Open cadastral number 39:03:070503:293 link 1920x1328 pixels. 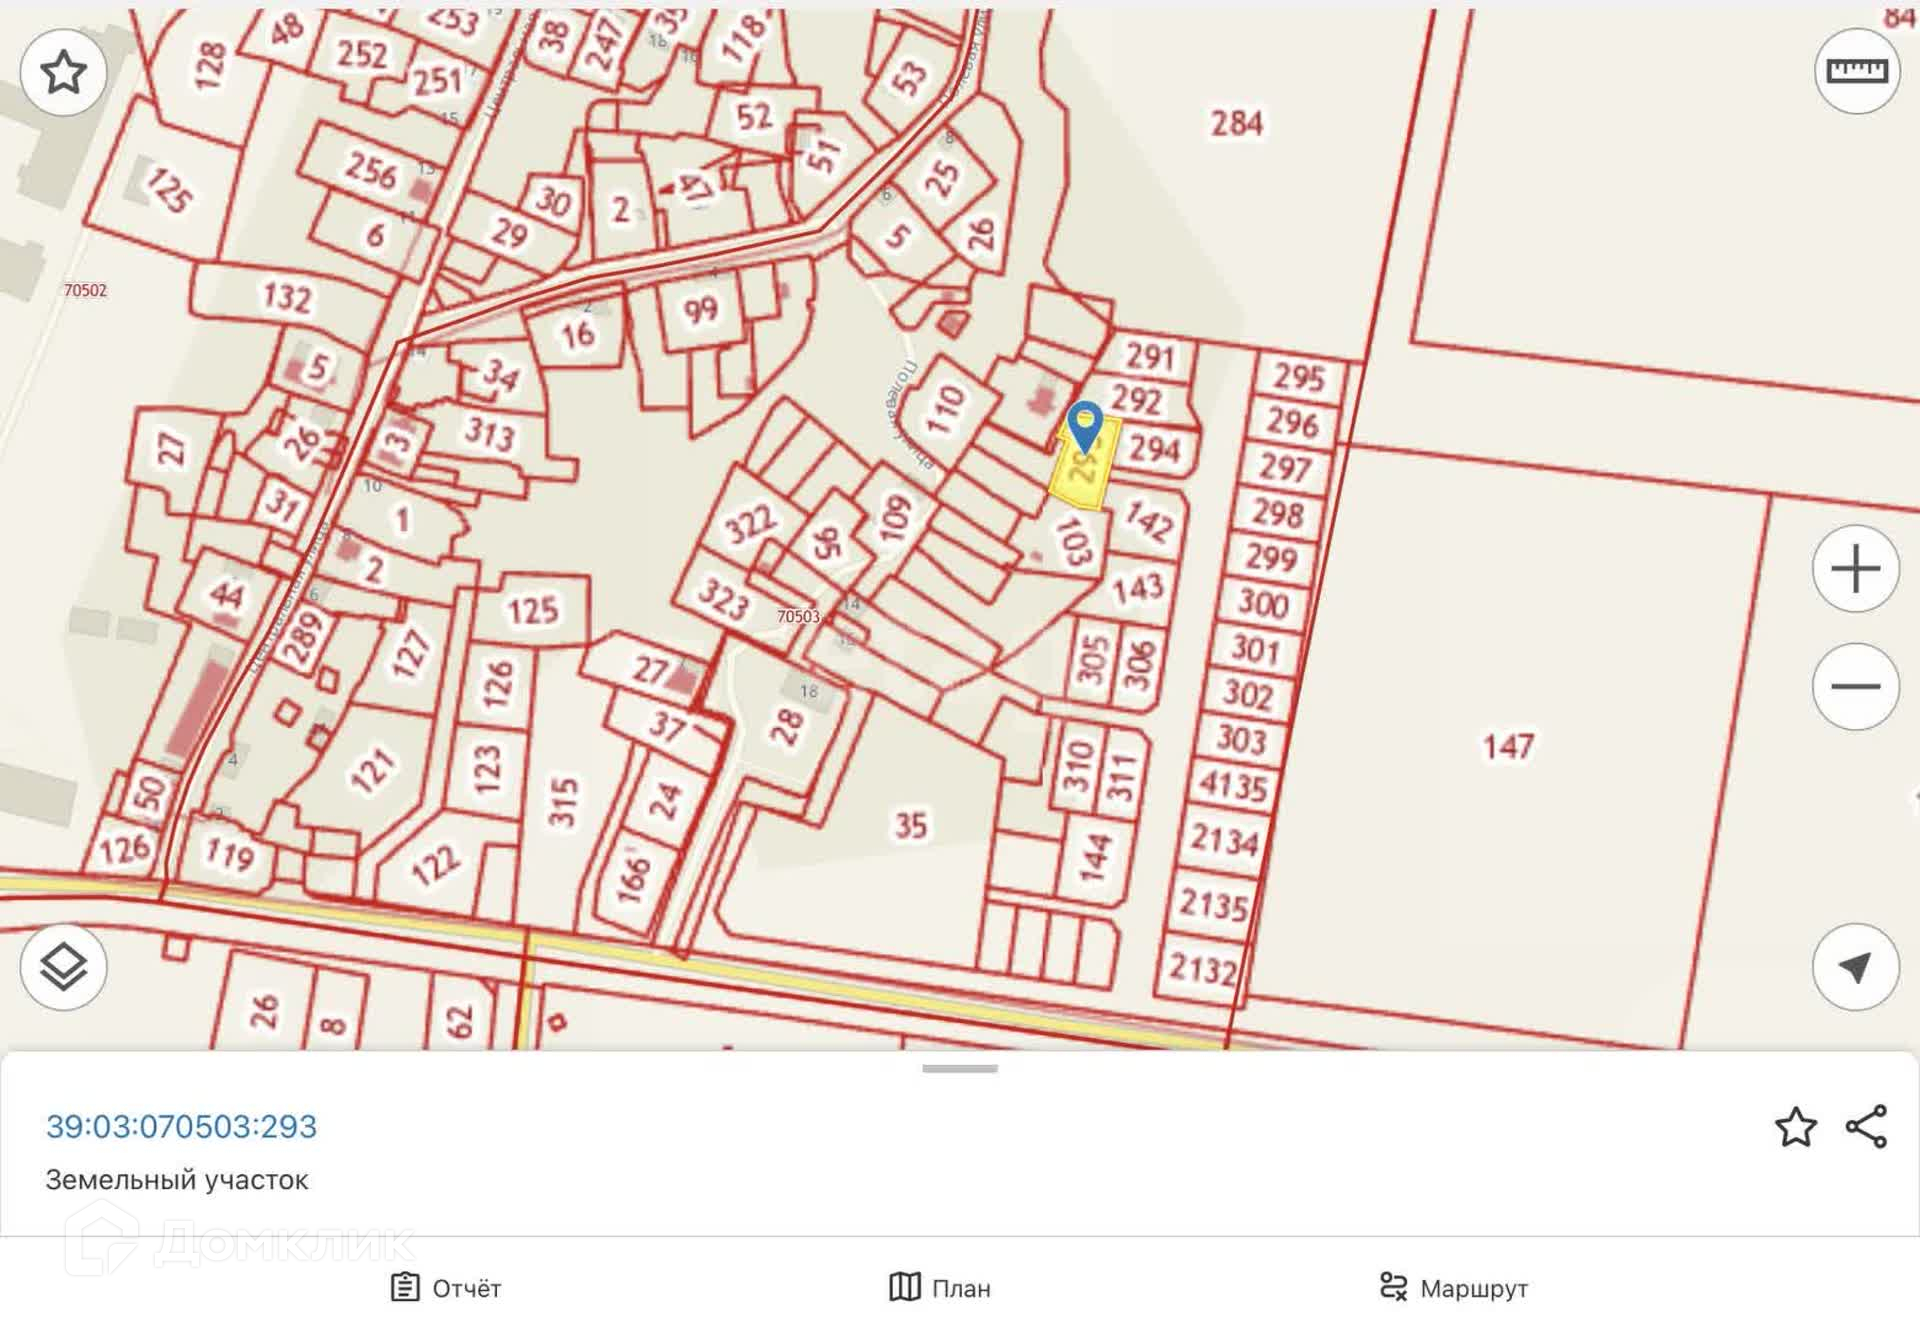point(181,1127)
